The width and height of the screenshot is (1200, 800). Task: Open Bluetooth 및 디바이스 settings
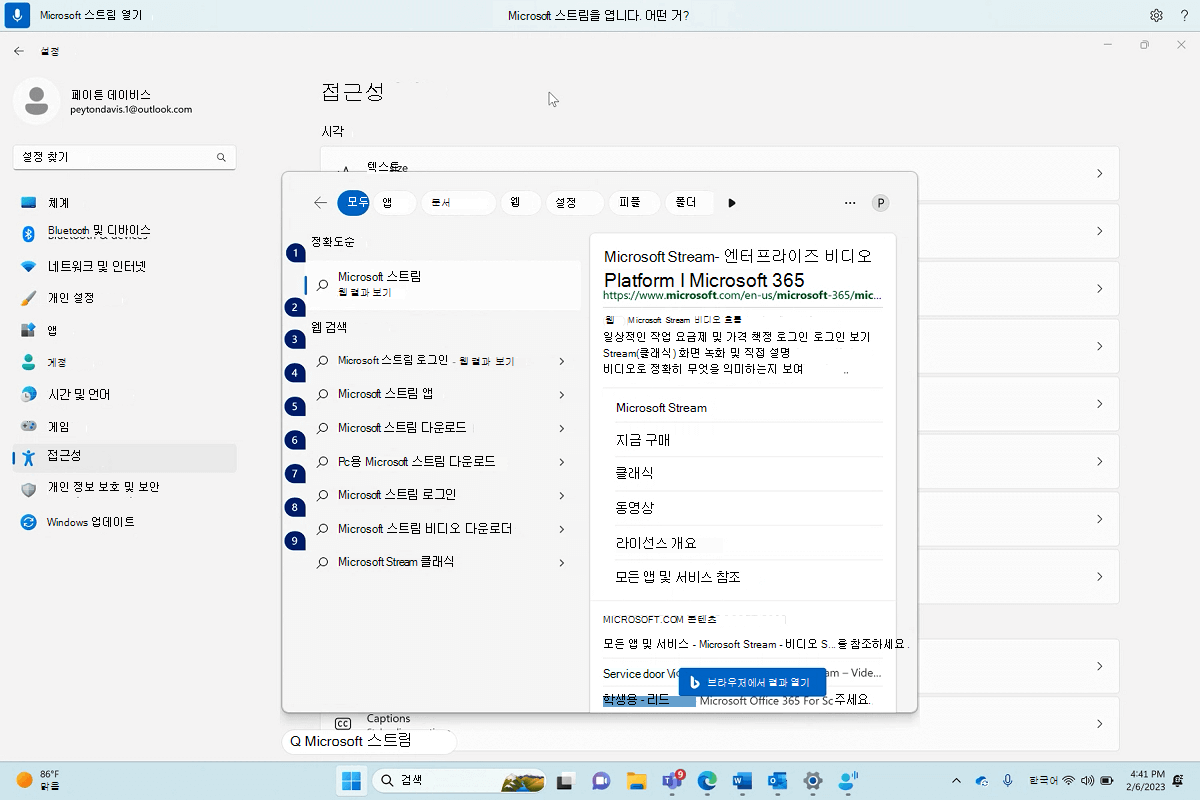click(x=124, y=232)
